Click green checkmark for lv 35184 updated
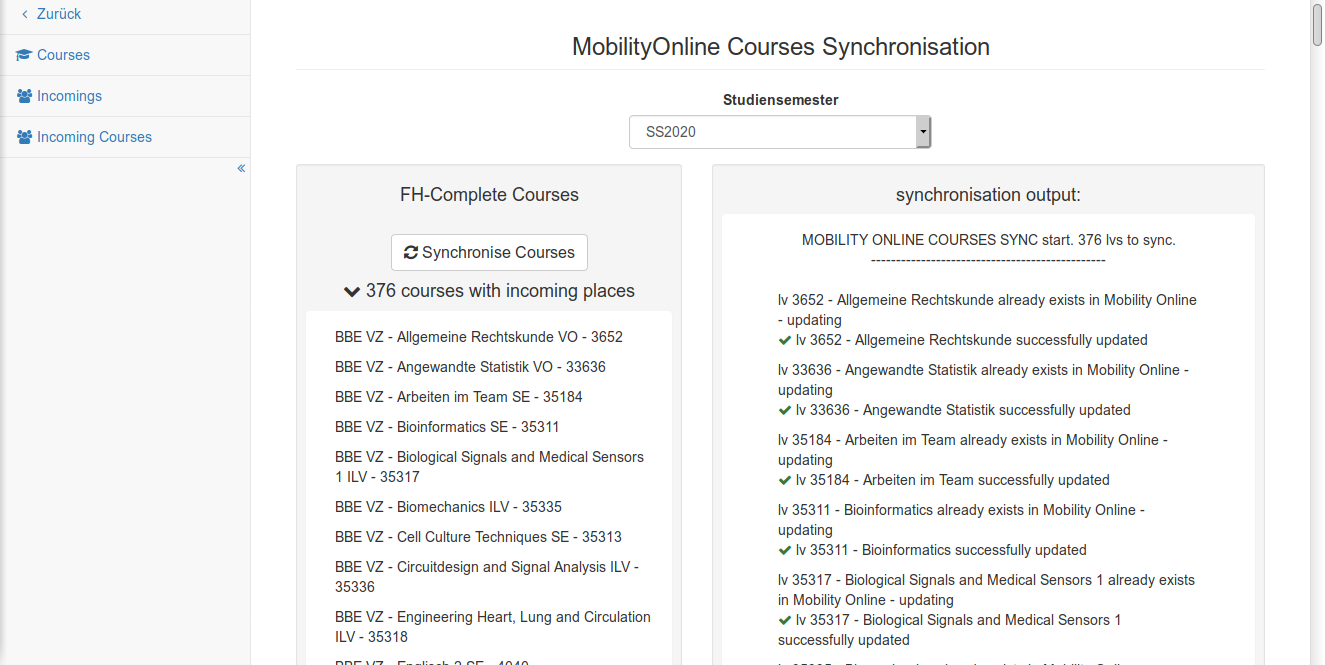This screenshot has height=665, width=1325. (x=785, y=480)
